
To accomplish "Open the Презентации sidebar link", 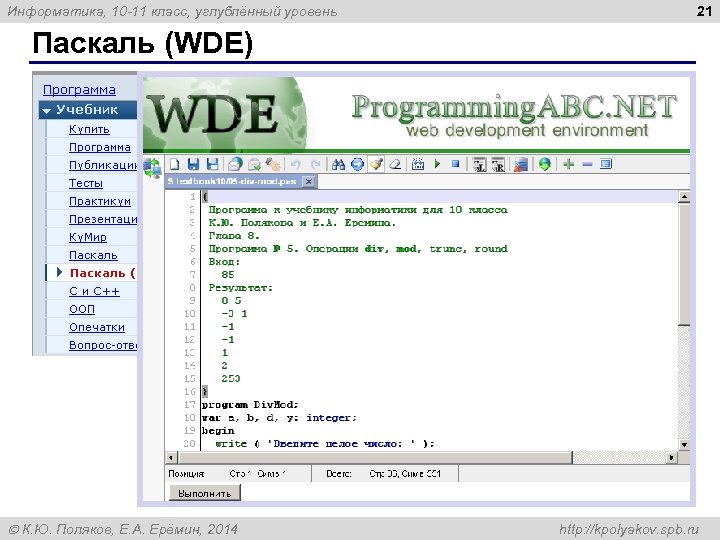I will [103, 219].
